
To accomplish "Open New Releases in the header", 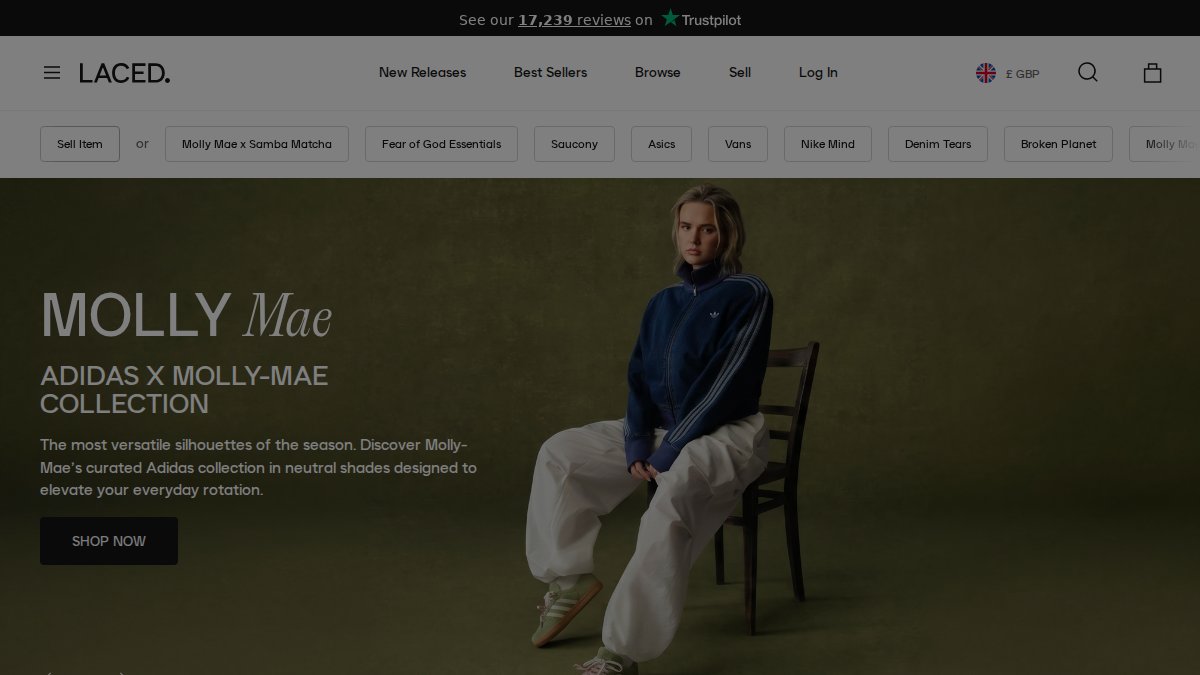I will (422, 72).
